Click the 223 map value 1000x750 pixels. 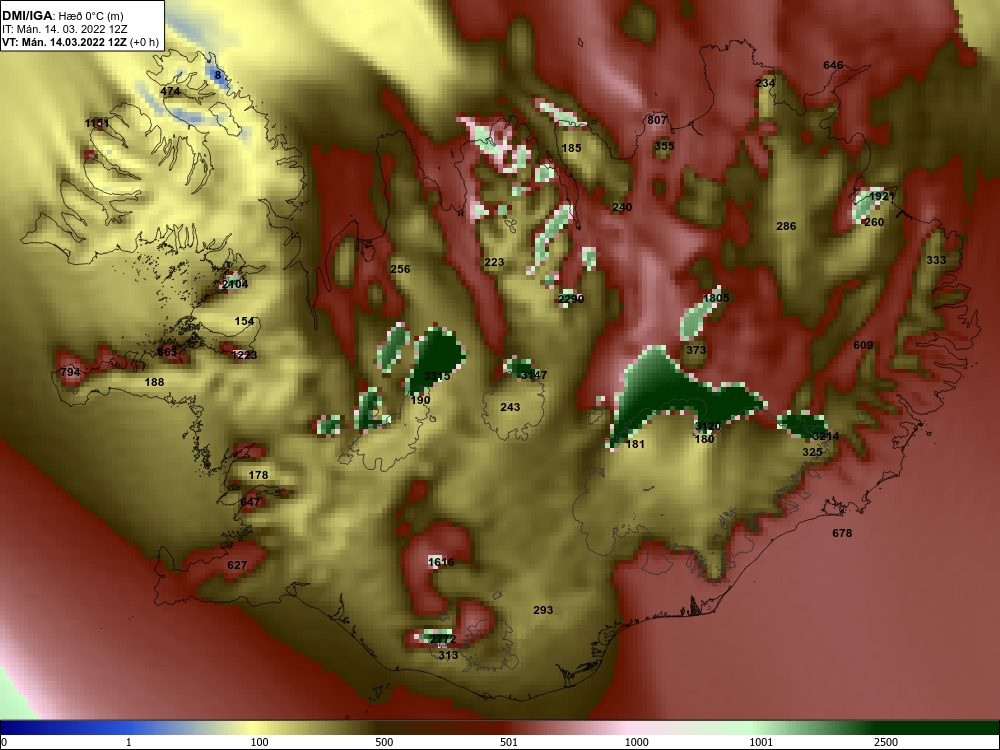coord(494,262)
